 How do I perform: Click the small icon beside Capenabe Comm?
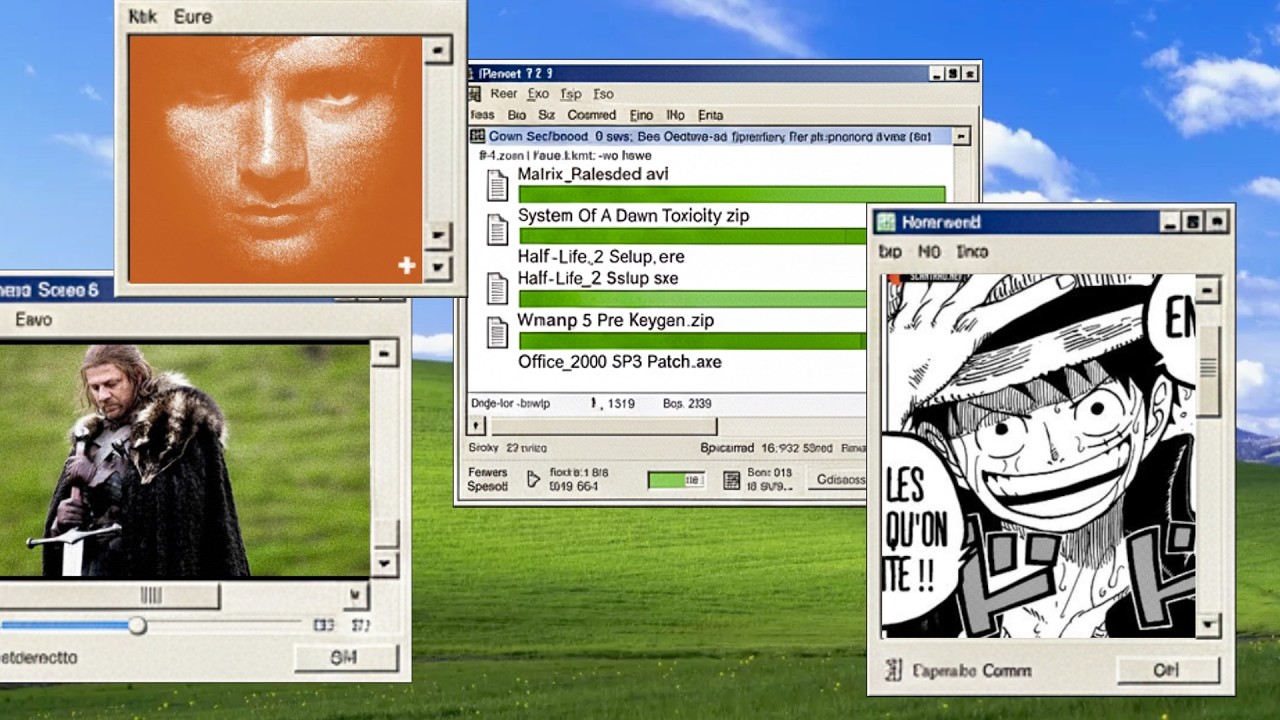[894, 670]
